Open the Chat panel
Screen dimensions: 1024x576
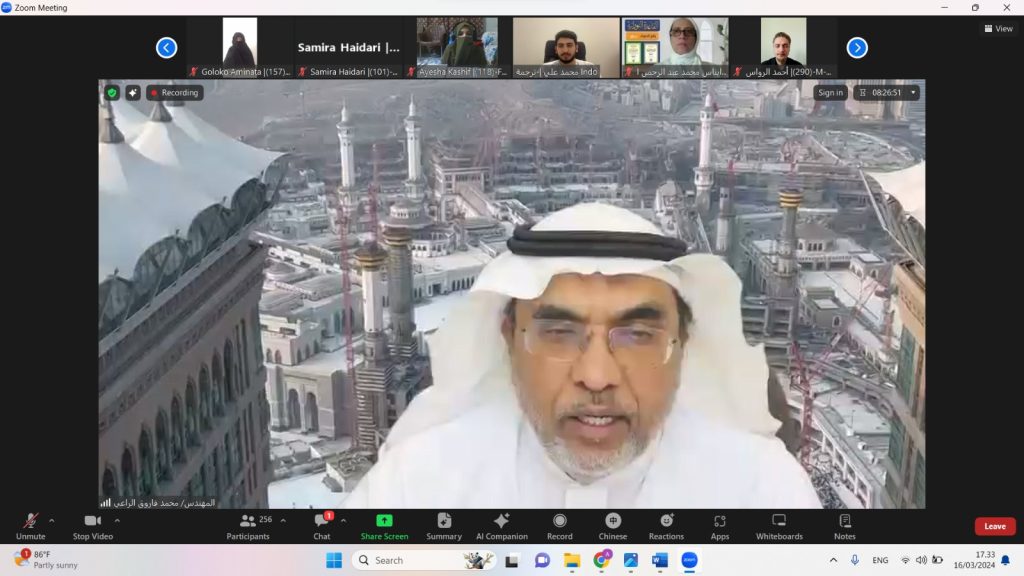point(321,526)
